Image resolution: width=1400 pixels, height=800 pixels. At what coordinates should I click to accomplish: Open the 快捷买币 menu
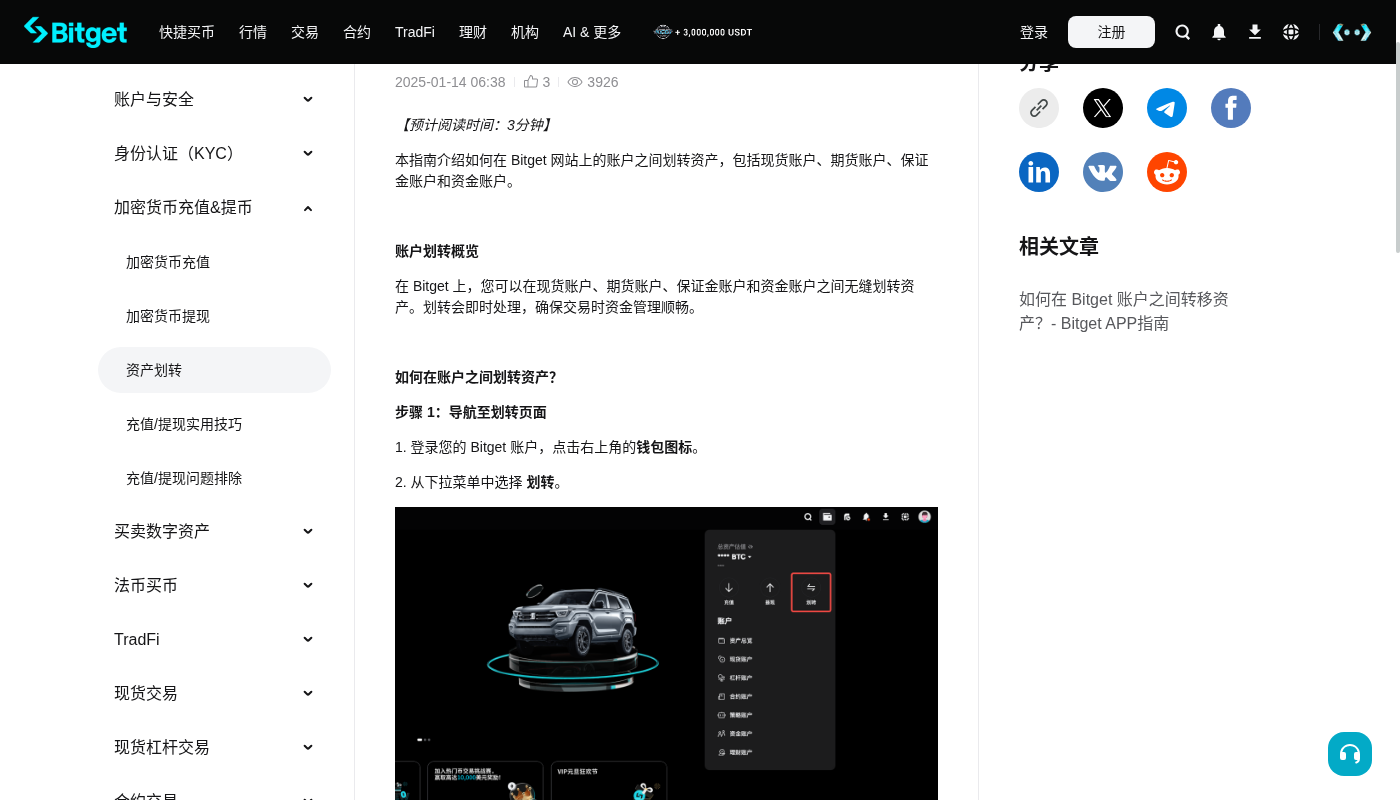pos(187,32)
